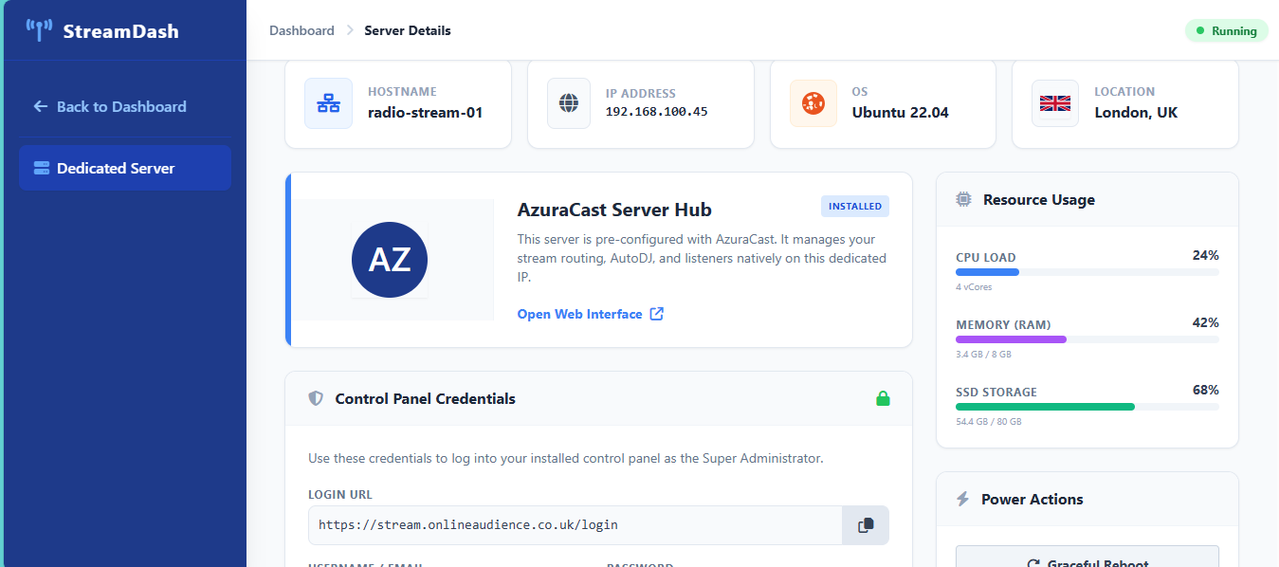Click the green padlock icon
1279x567 pixels.
[883, 398]
